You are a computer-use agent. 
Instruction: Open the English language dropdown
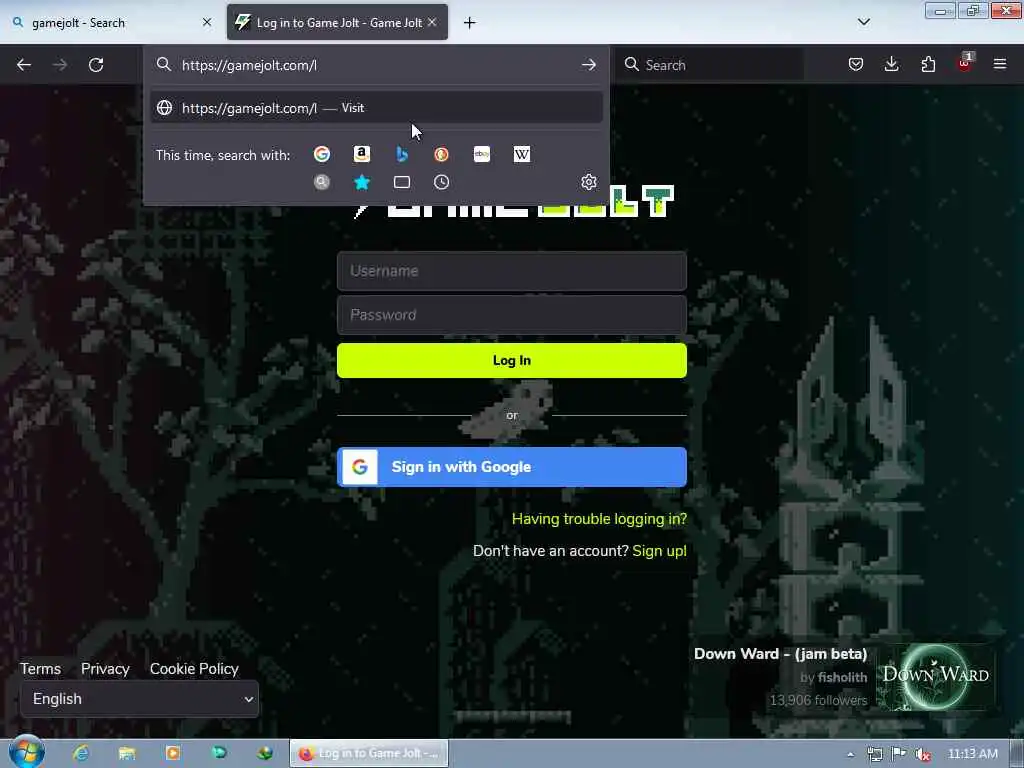[140, 699]
